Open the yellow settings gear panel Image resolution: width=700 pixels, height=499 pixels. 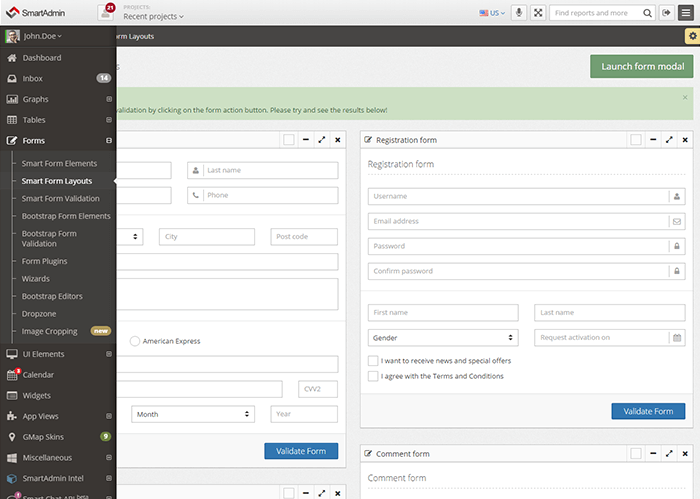click(x=691, y=36)
